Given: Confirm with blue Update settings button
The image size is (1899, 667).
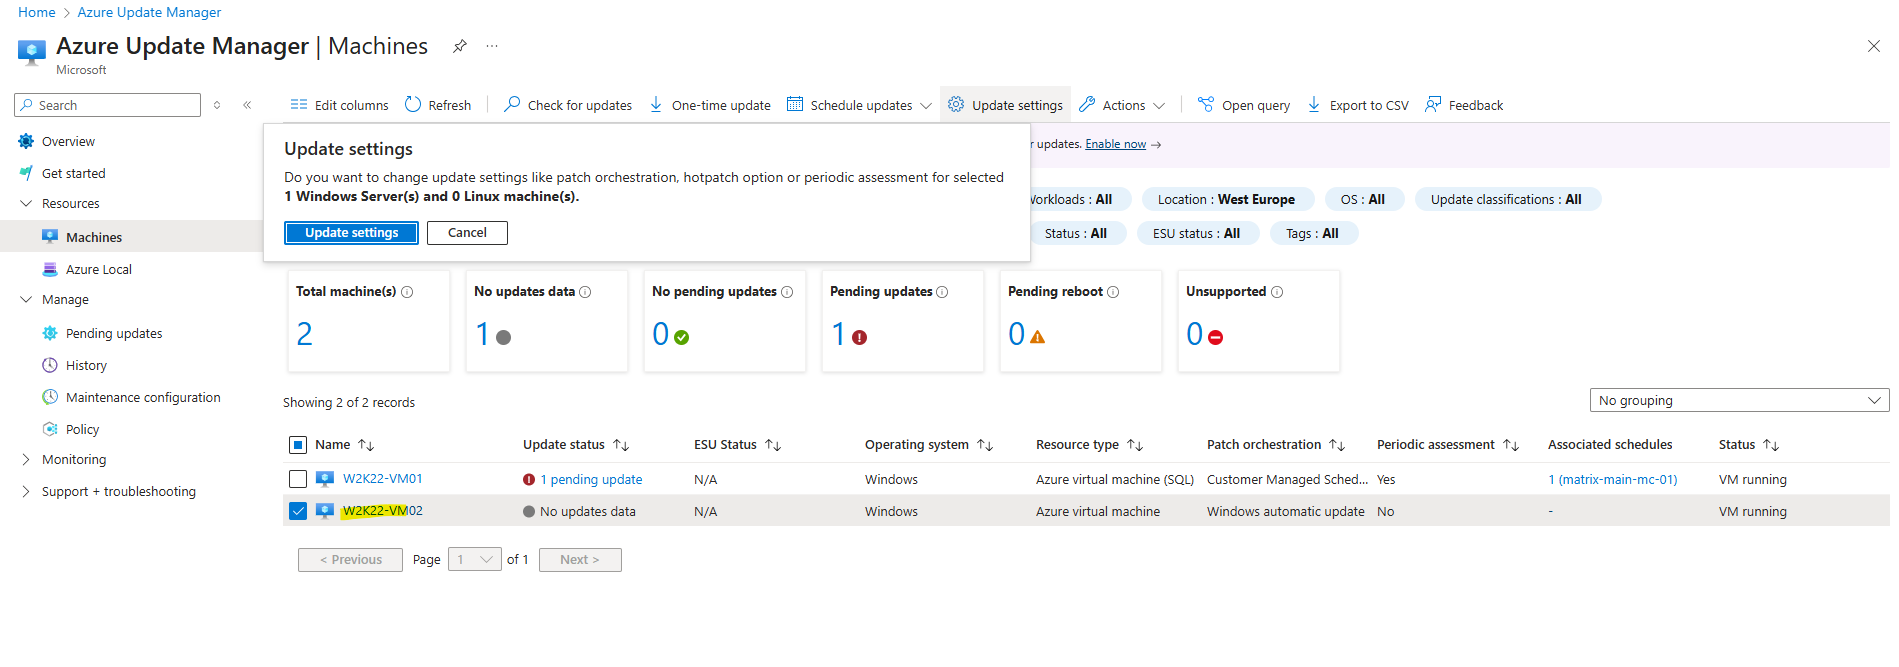Looking at the screenshot, I should click(x=352, y=233).
